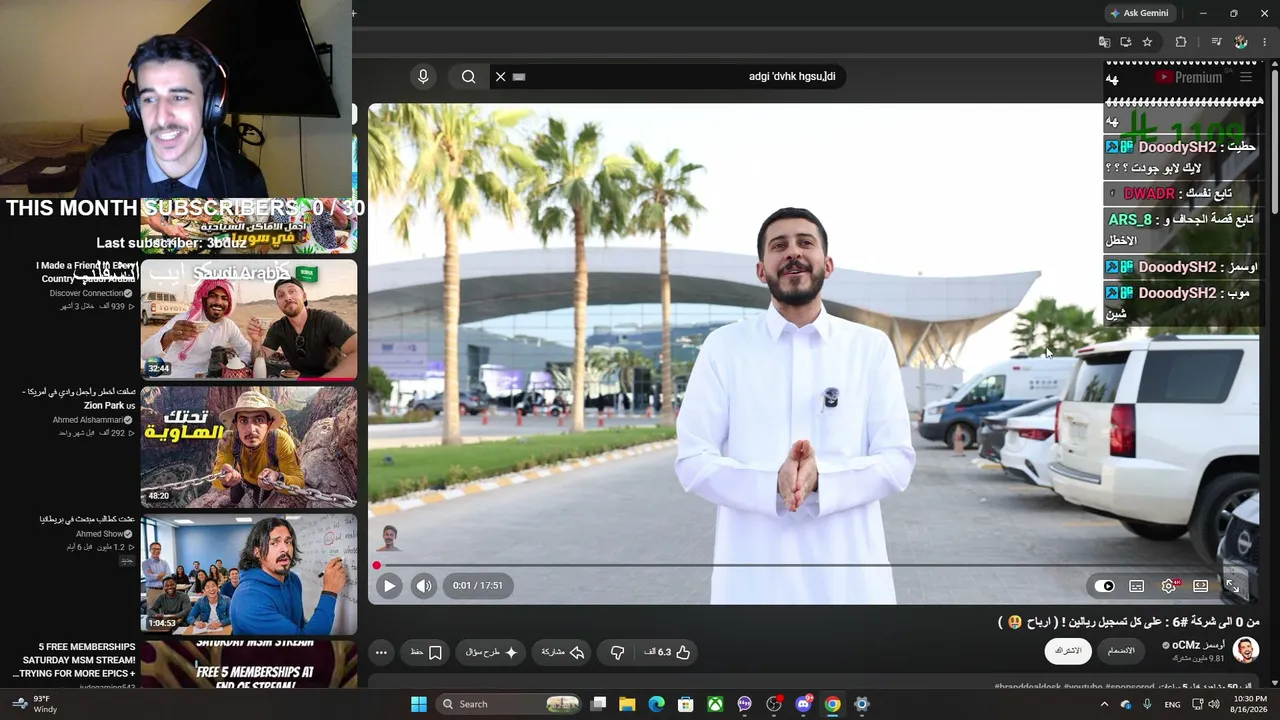Open the Saudi Arabia video thumbnail 32:44
Image resolution: width=1280 pixels, height=720 pixels.
click(248, 320)
